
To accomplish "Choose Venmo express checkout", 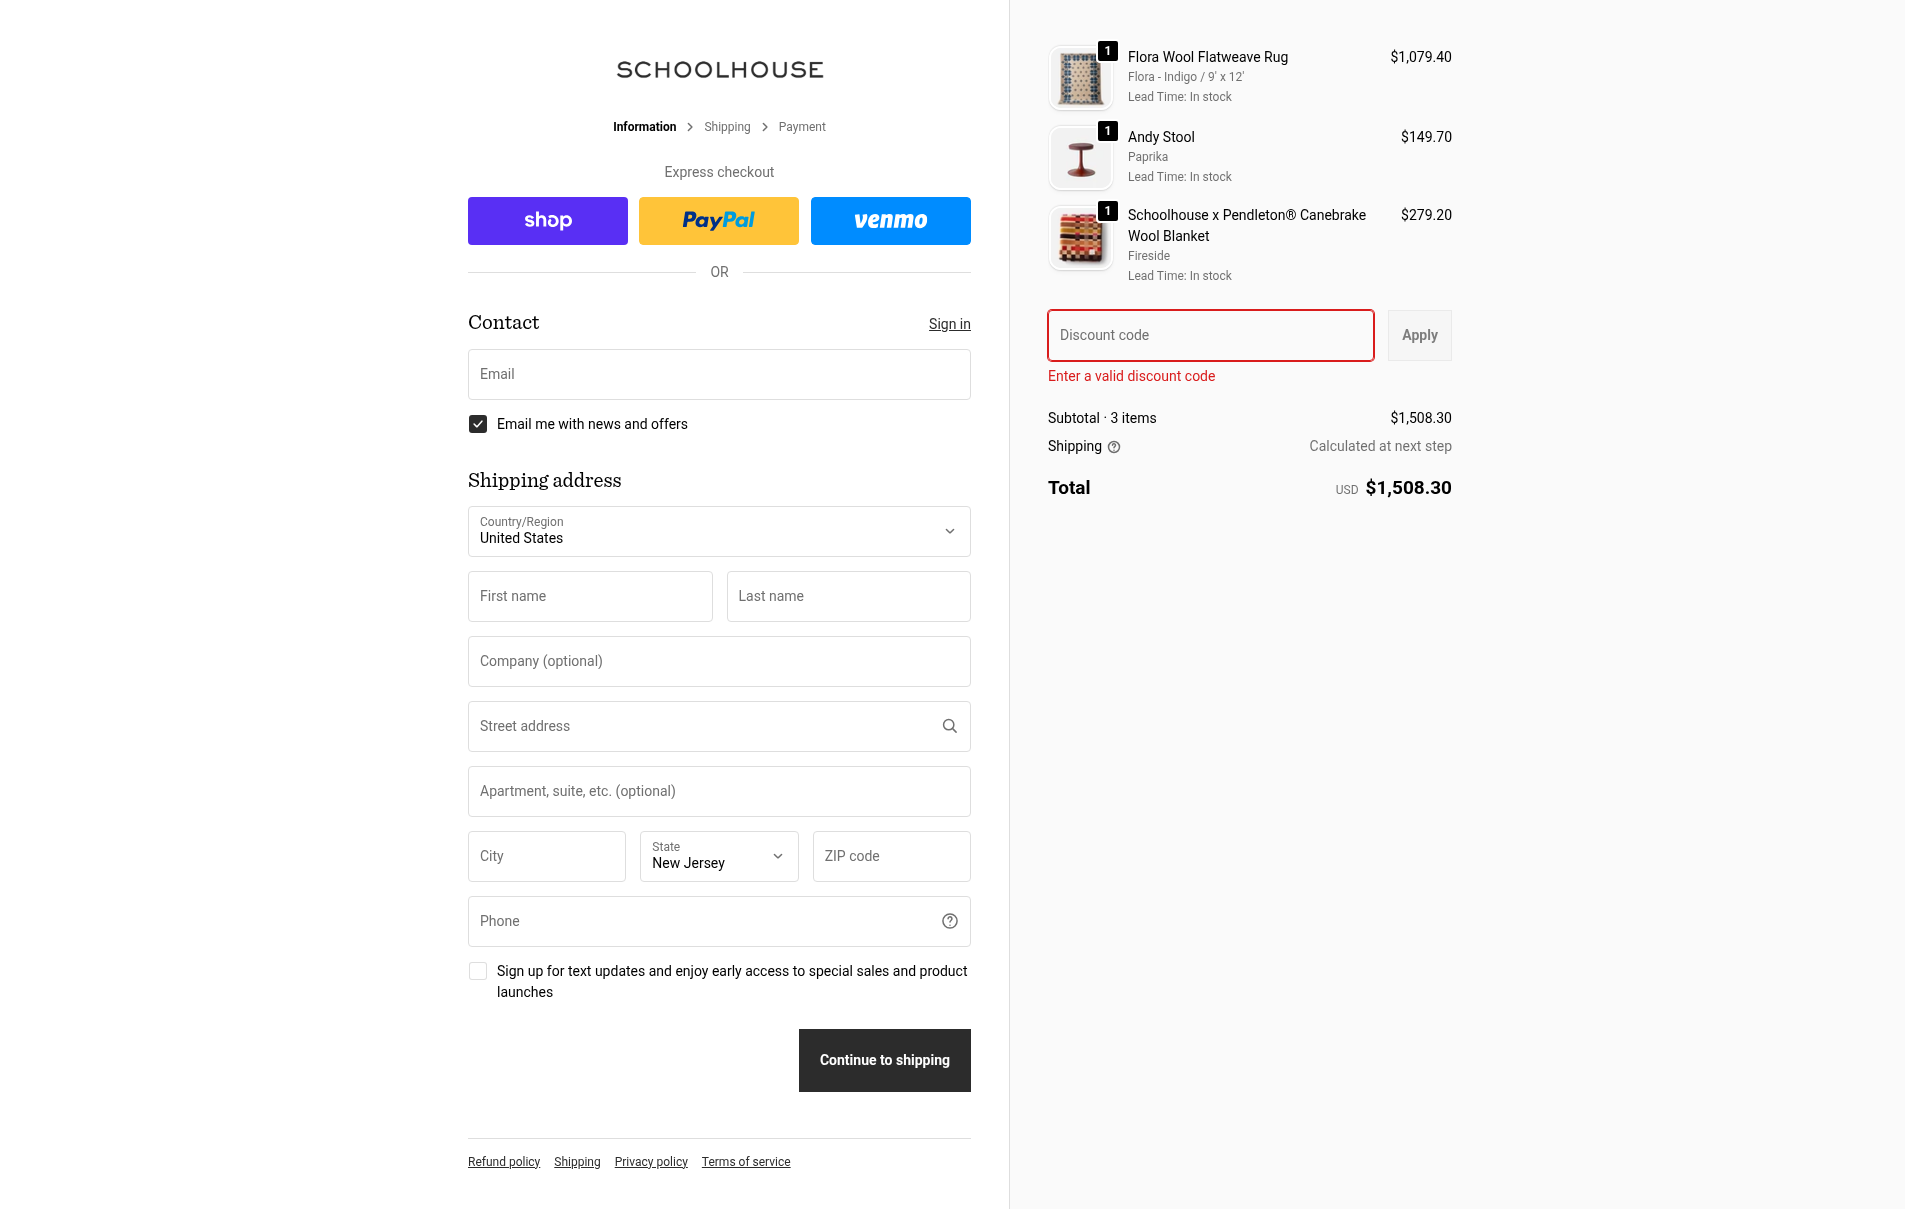I will click(x=890, y=221).
